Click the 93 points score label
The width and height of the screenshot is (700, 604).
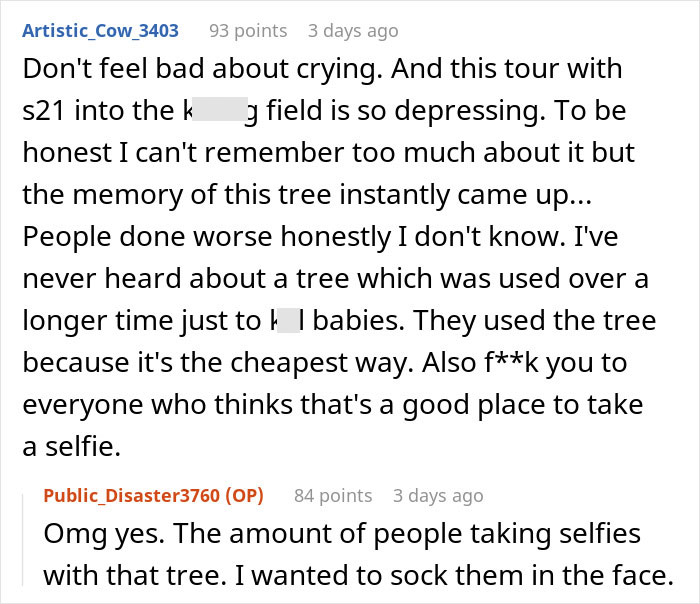click(247, 31)
